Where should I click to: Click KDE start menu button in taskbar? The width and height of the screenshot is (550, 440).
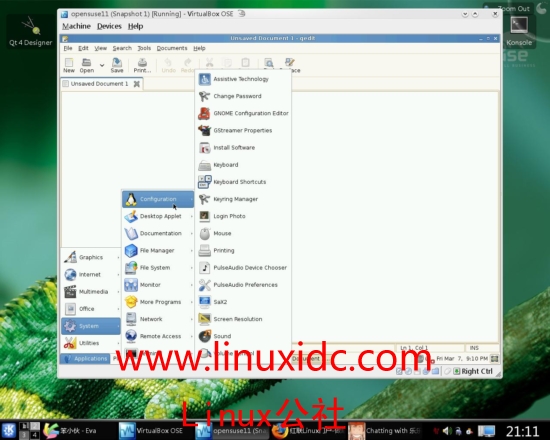coord(9,430)
